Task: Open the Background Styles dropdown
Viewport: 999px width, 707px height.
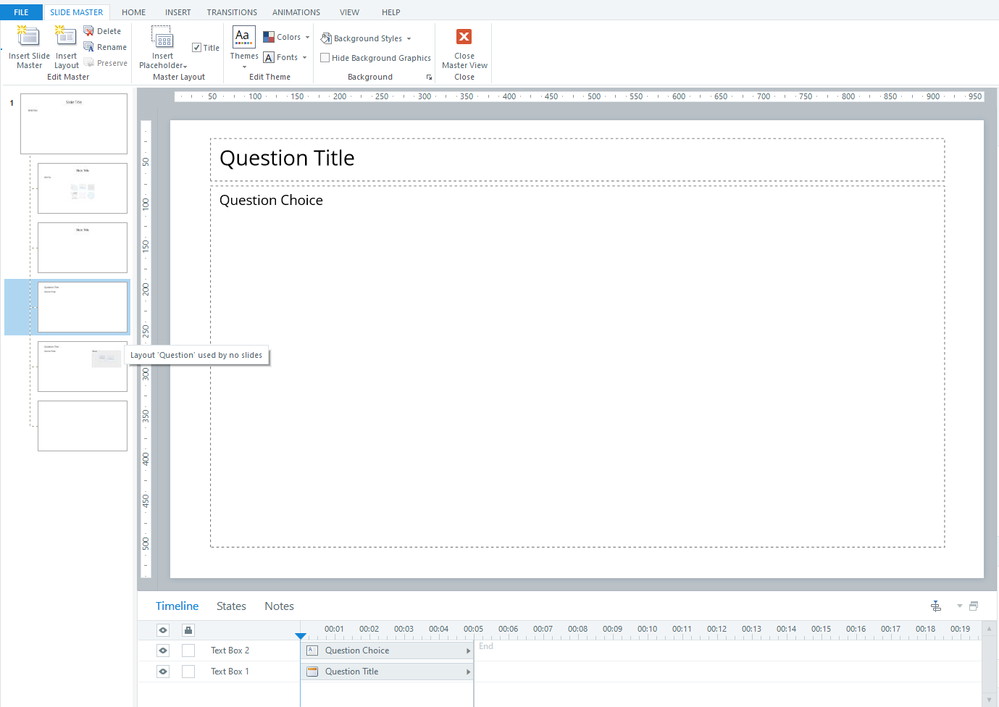Action: pos(366,38)
